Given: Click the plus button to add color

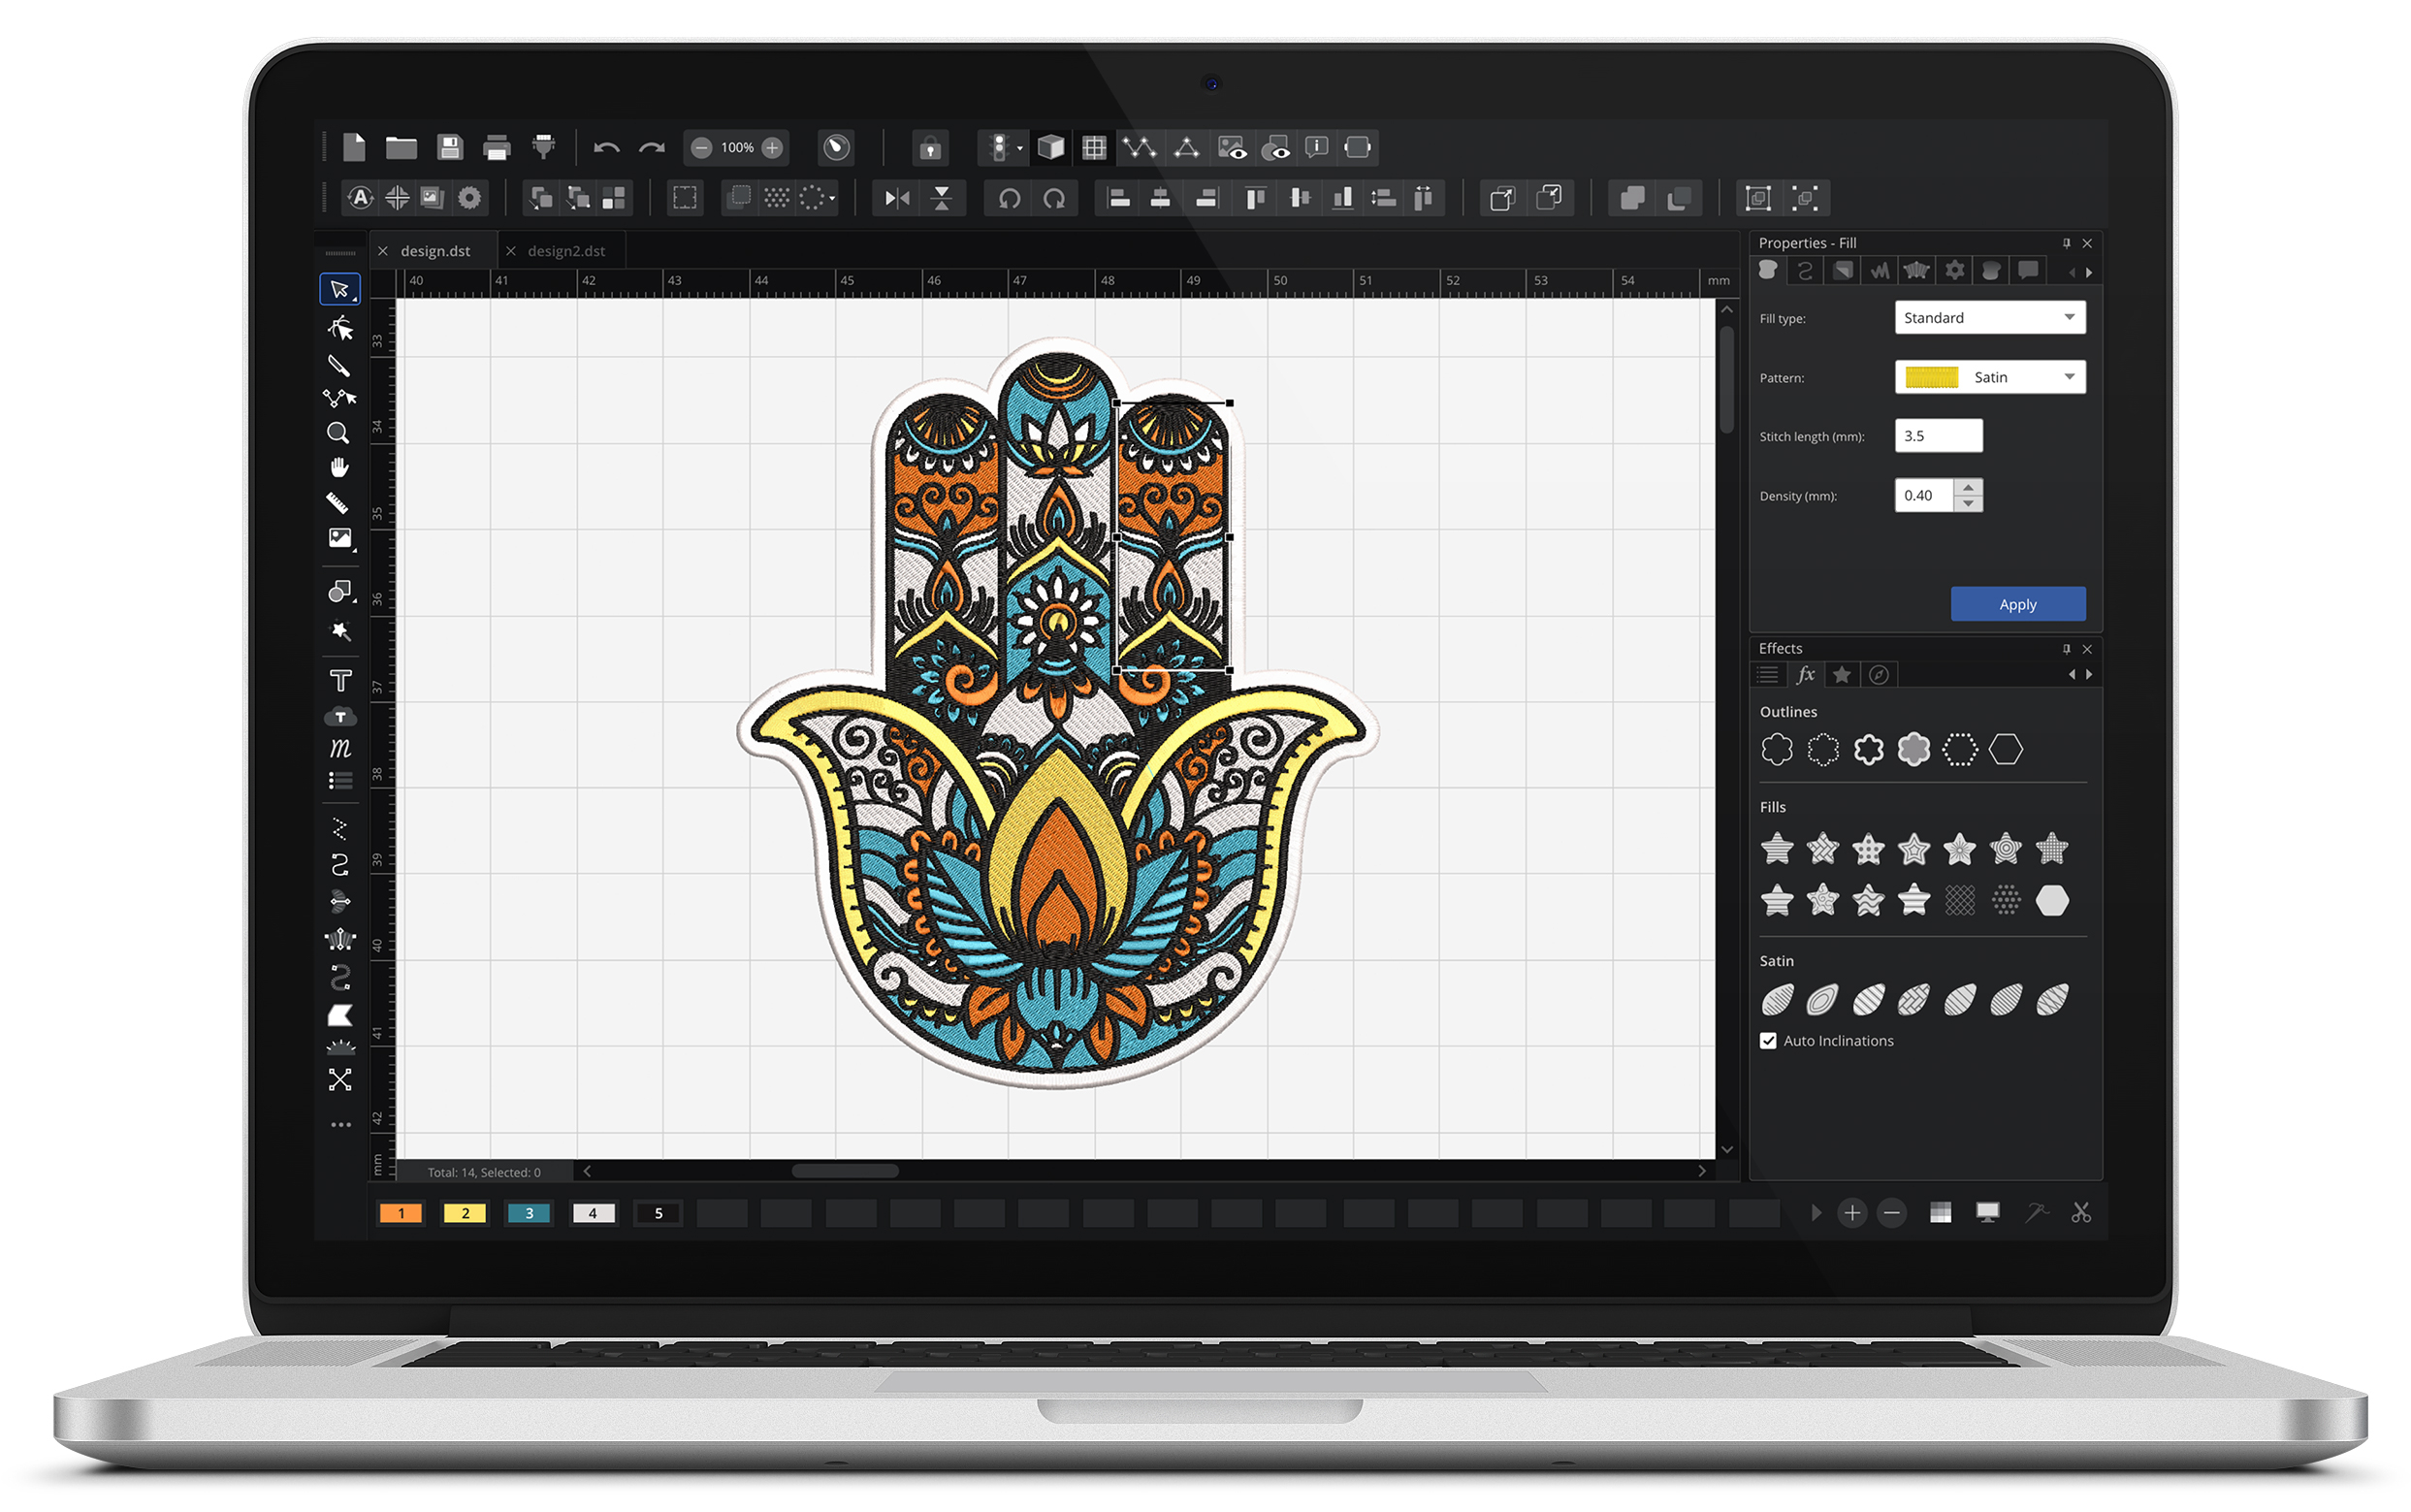Looking at the screenshot, I should pyautogui.click(x=1851, y=1213).
